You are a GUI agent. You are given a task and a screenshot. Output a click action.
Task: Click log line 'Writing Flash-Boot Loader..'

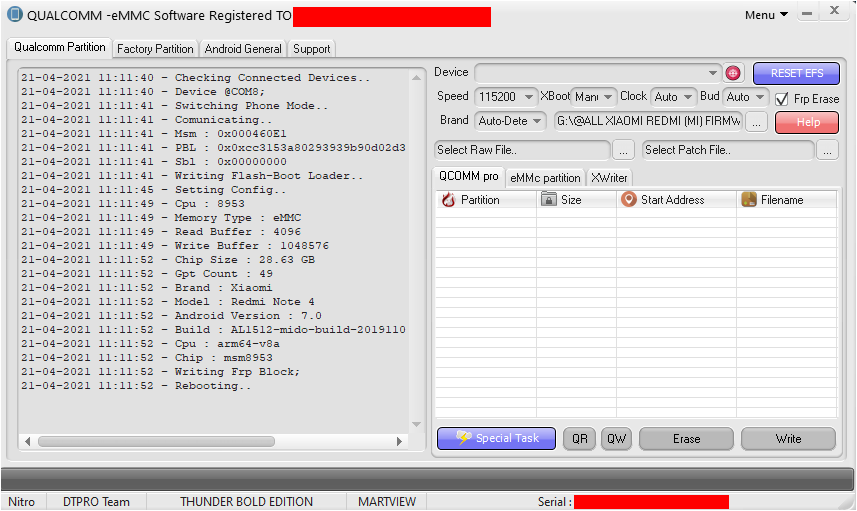(192, 176)
